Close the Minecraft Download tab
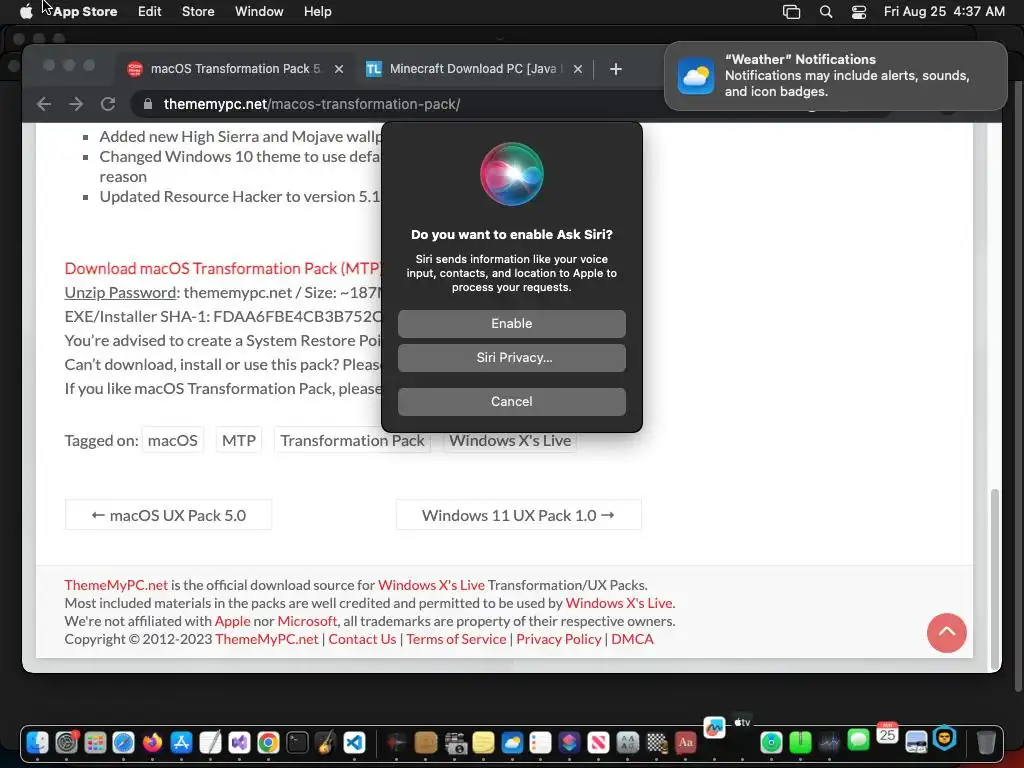 tap(577, 69)
